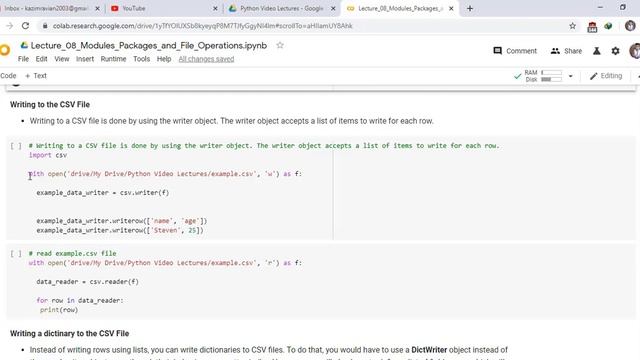640x360 pixels.
Task: Add a new Text cell
Action: [x=36, y=76]
